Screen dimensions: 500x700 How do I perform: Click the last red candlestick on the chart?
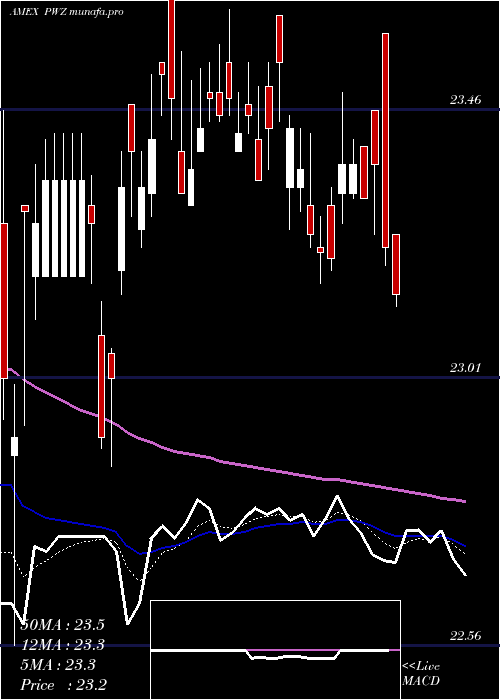tap(396, 264)
